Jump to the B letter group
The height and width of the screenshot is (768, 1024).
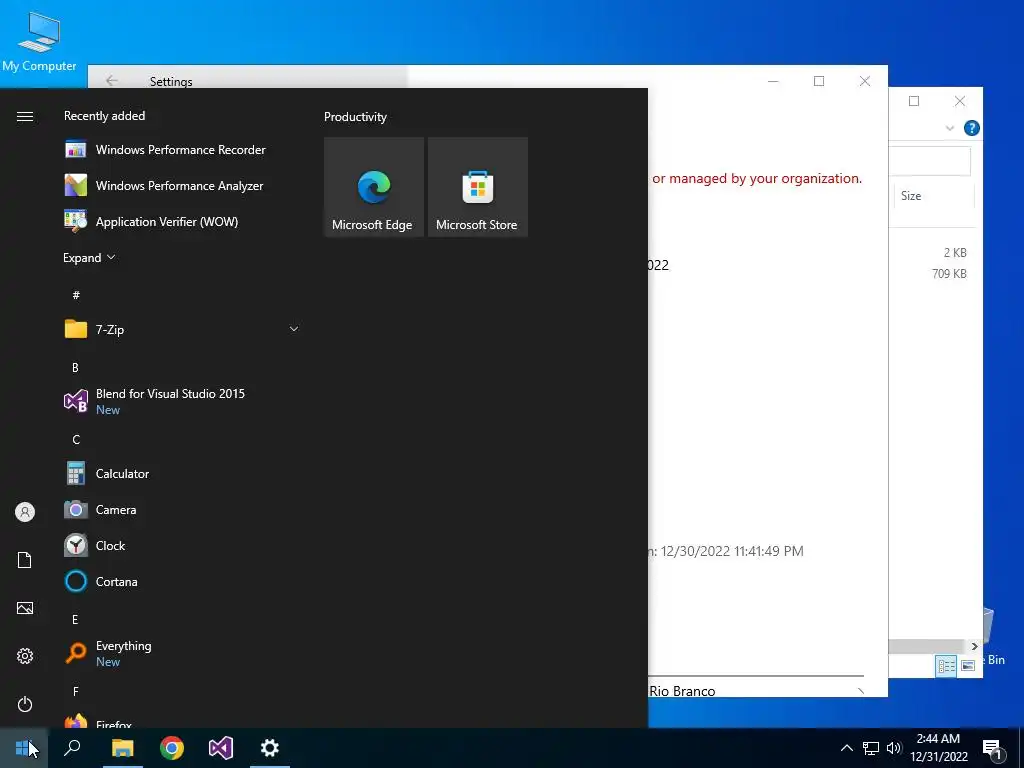click(x=76, y=368)
